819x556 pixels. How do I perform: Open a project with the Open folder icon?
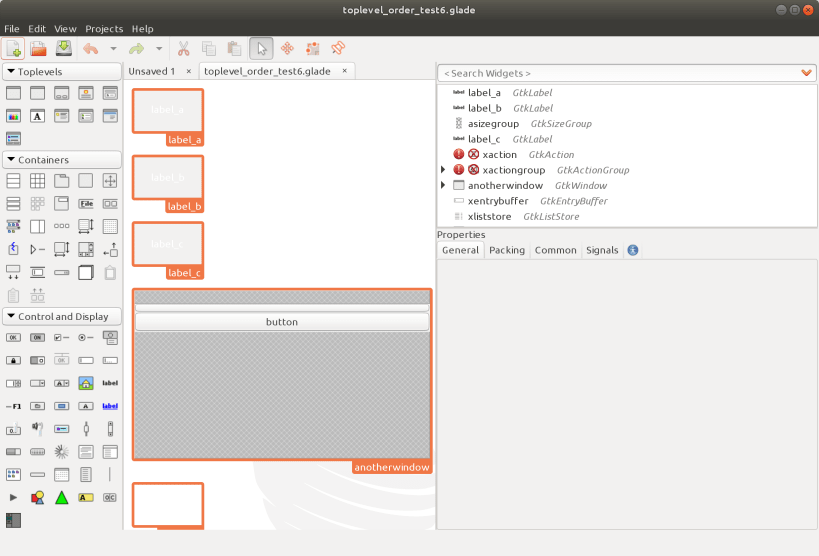tap(38, 49)
